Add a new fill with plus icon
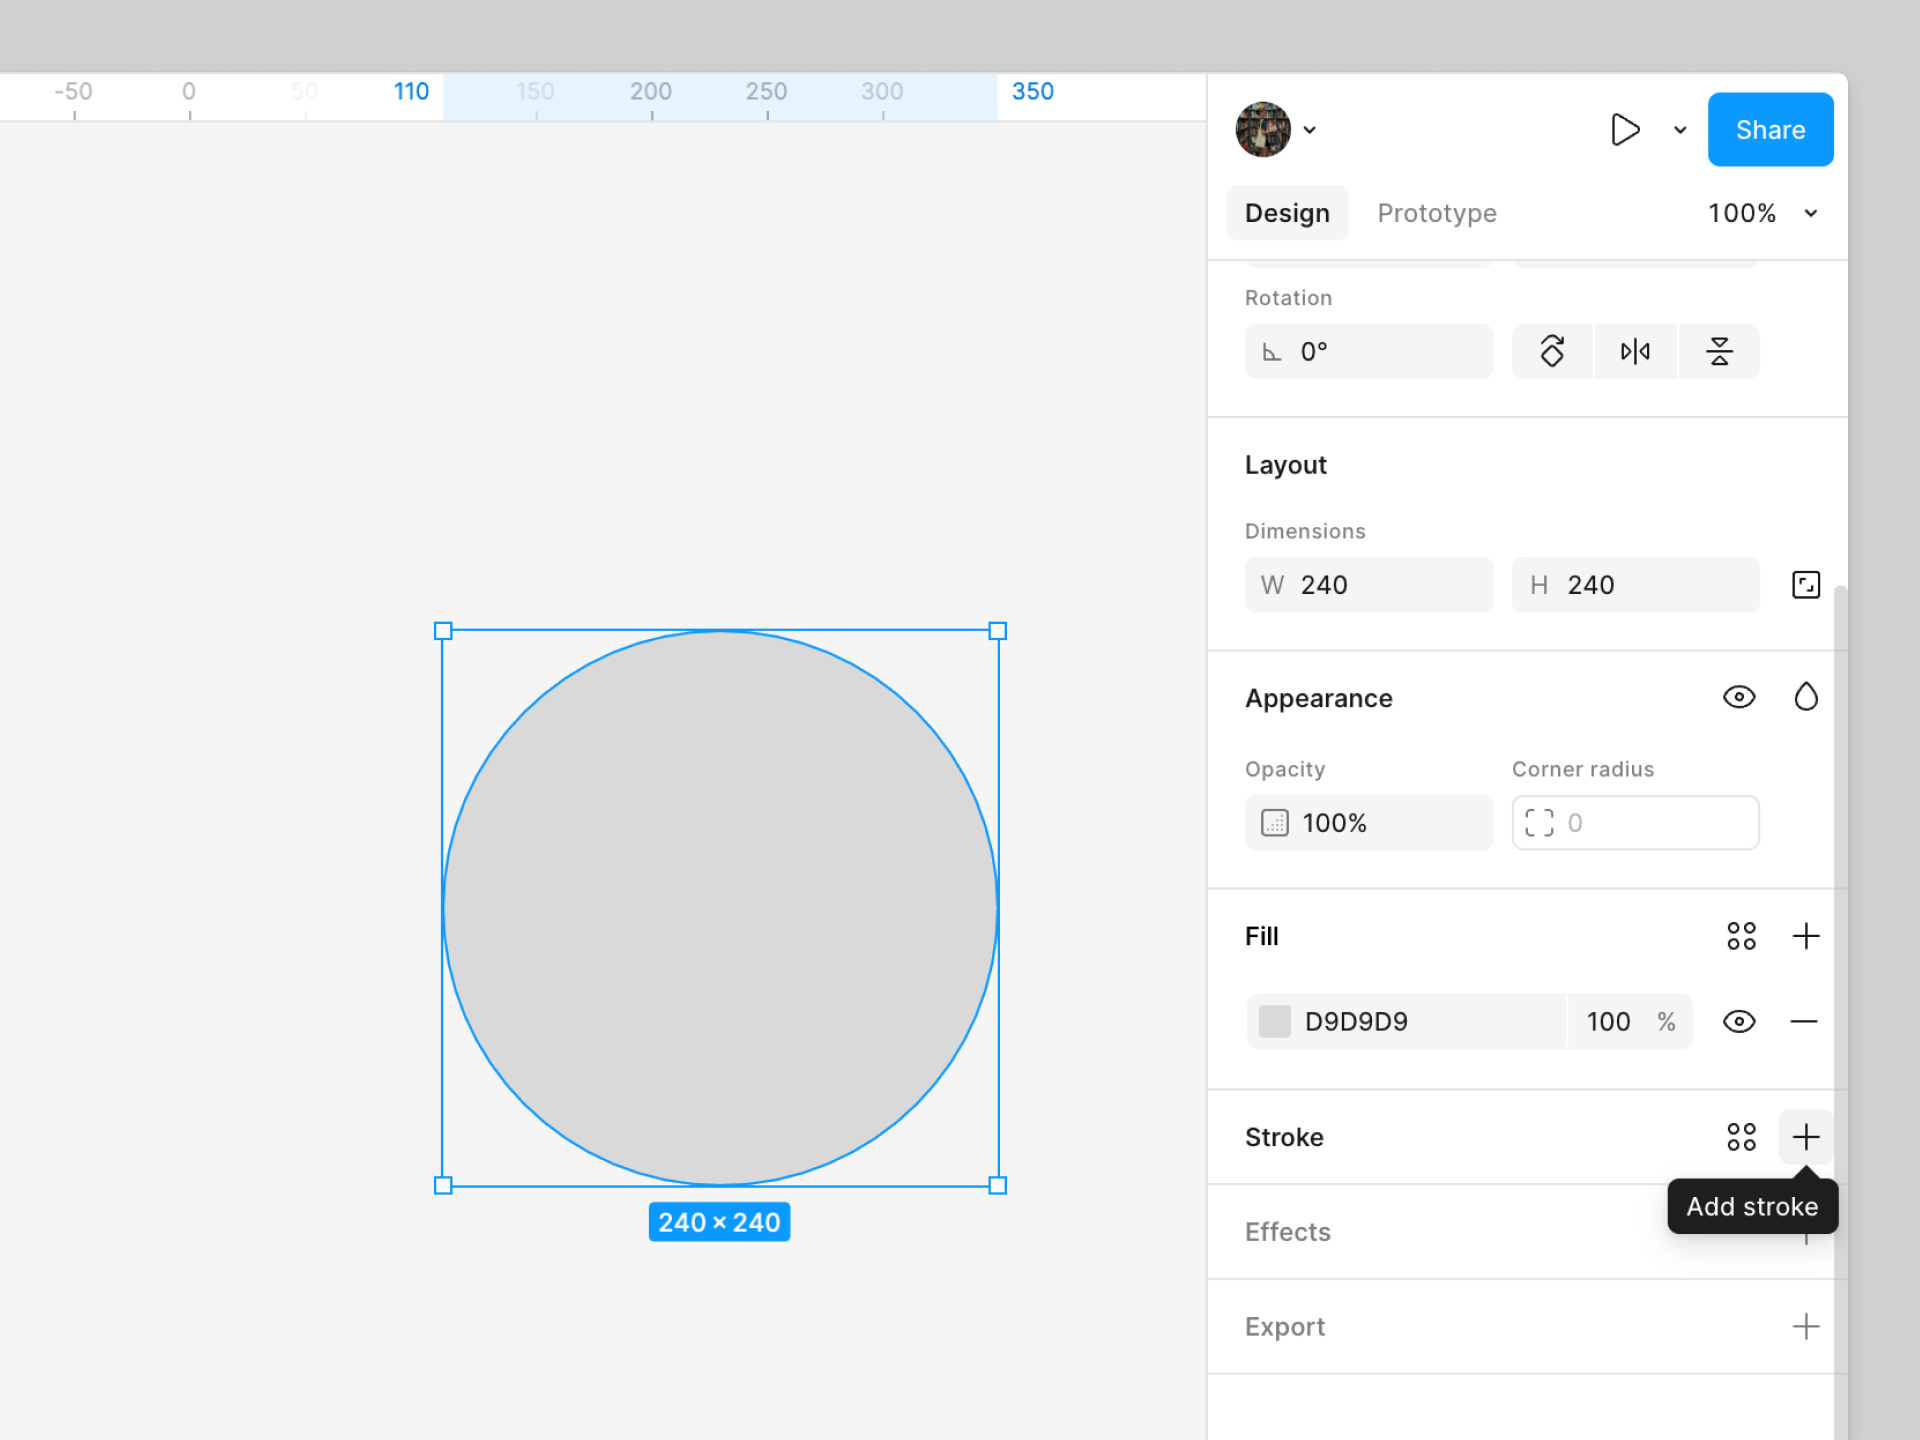 point(1805,936)
